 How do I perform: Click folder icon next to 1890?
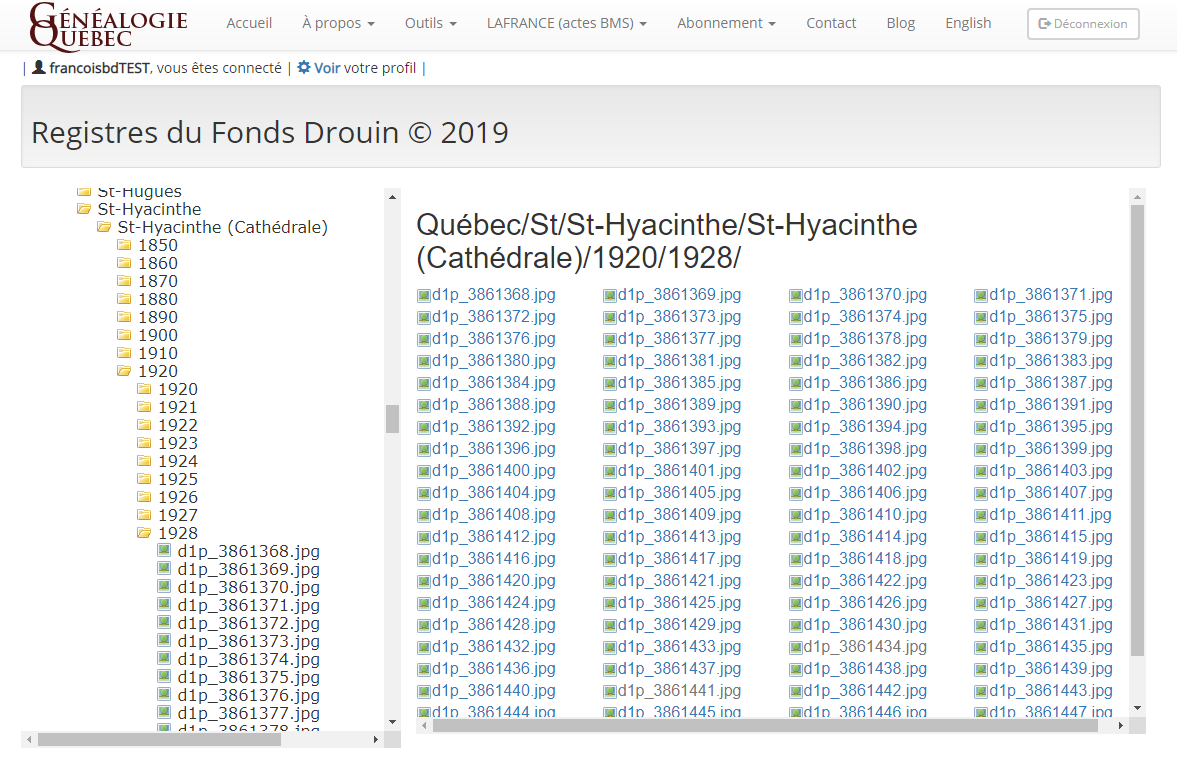pyautogui.click(x=125, y=317)
